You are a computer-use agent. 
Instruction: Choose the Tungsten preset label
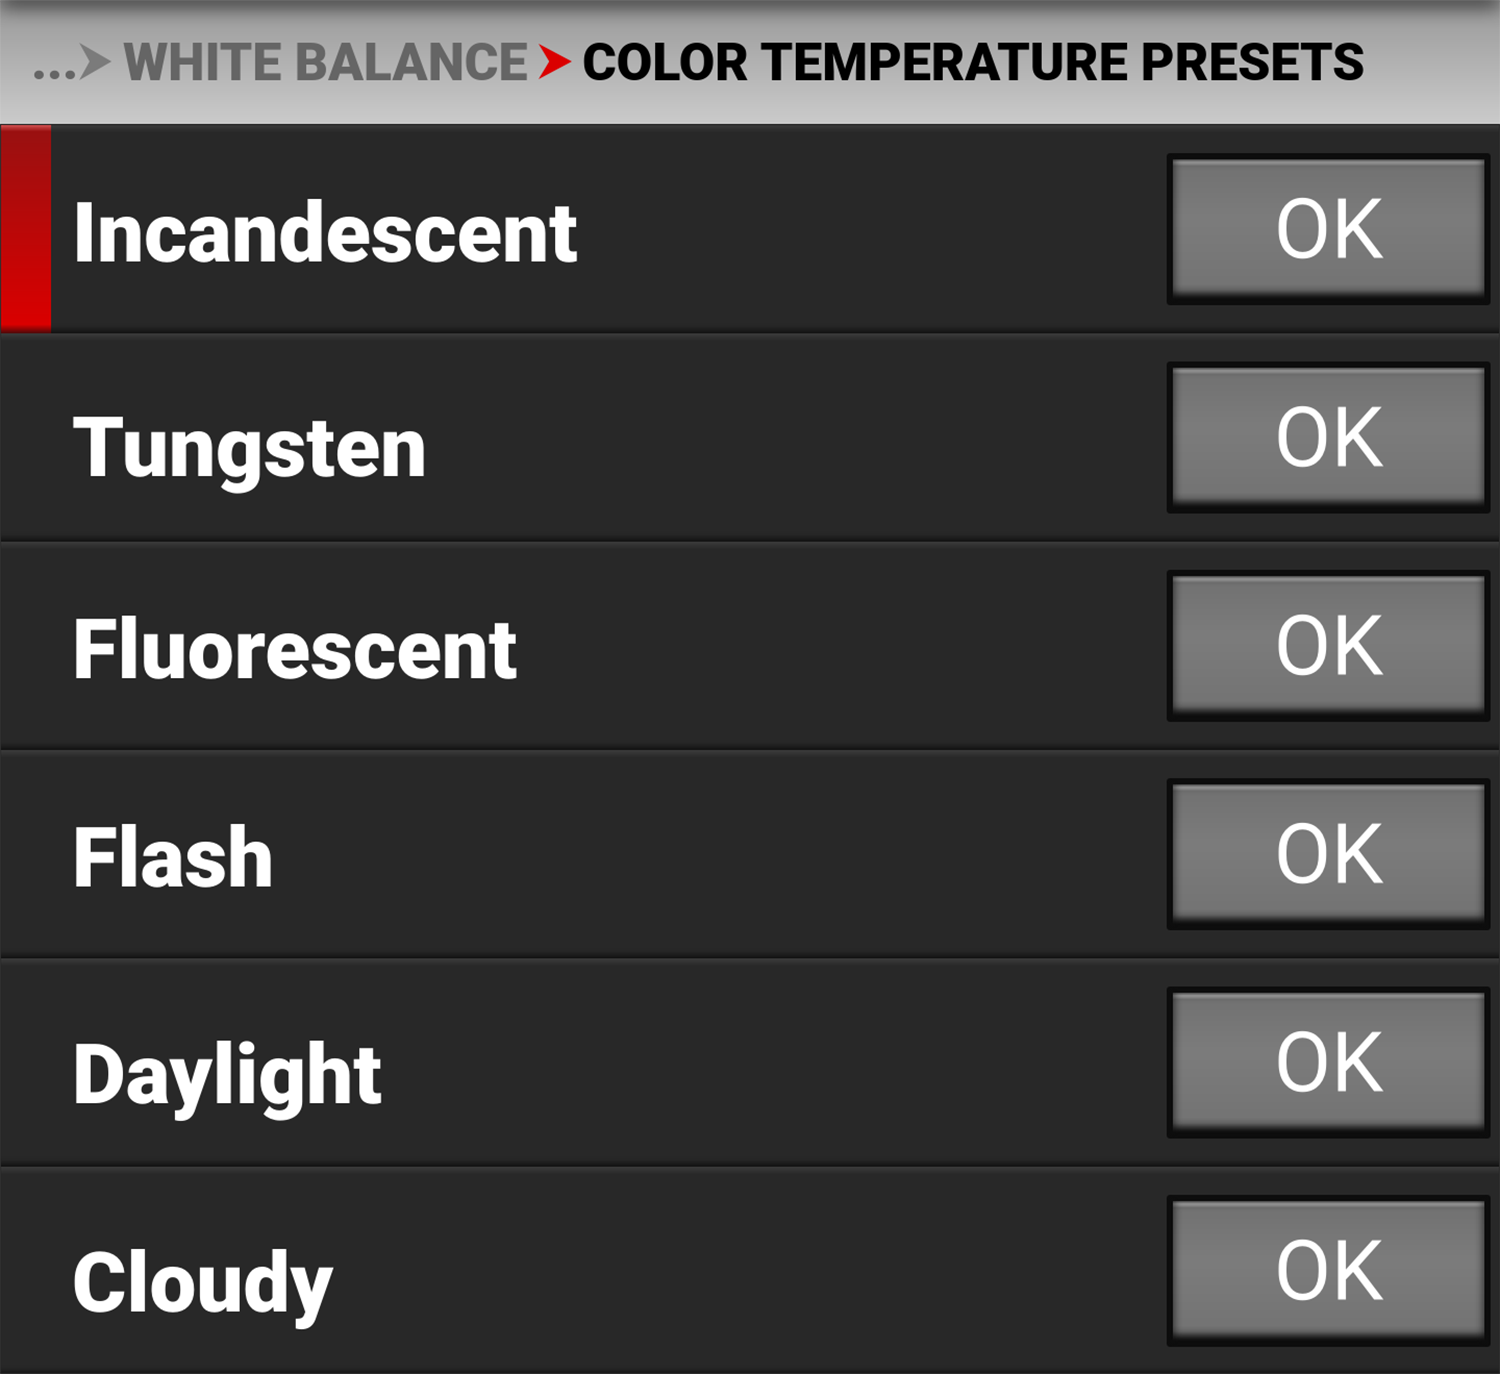pyautogui.click(x=249, y=447)
